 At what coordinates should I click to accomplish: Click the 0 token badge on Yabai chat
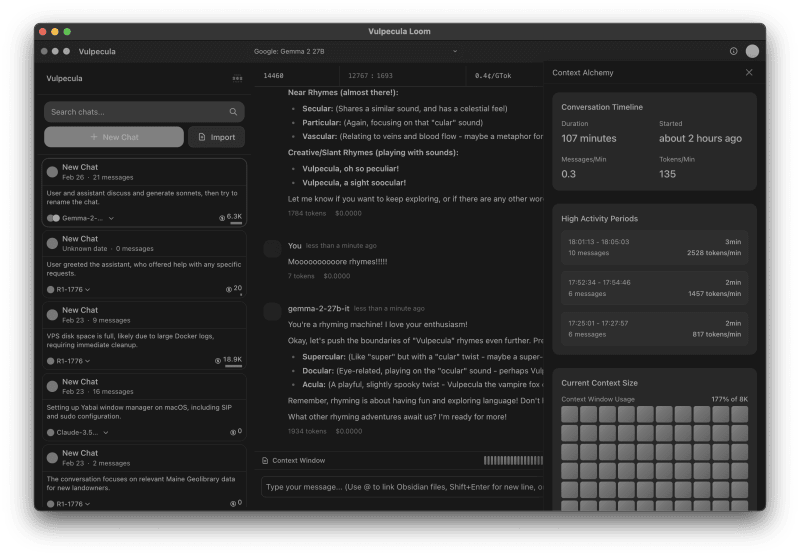tap(236, 432)
